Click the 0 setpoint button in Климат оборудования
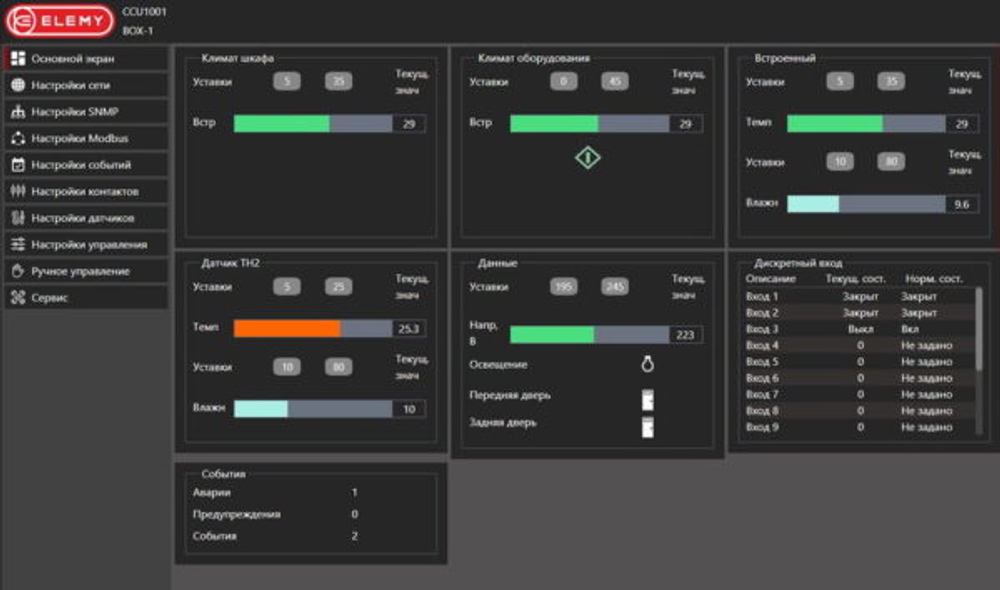Viewport: 1000px width, 590px height. [x=563, y=82]
